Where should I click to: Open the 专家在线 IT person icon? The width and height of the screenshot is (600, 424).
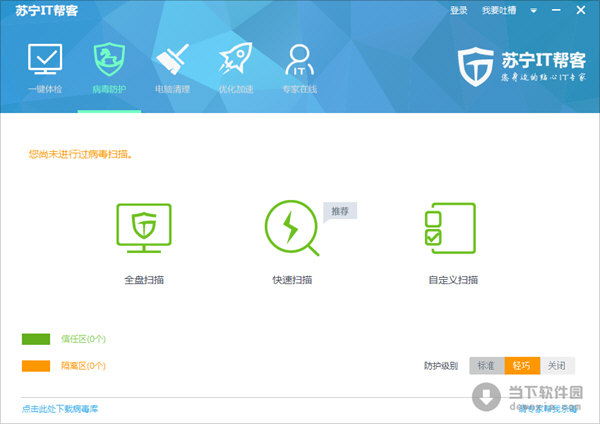299,59
